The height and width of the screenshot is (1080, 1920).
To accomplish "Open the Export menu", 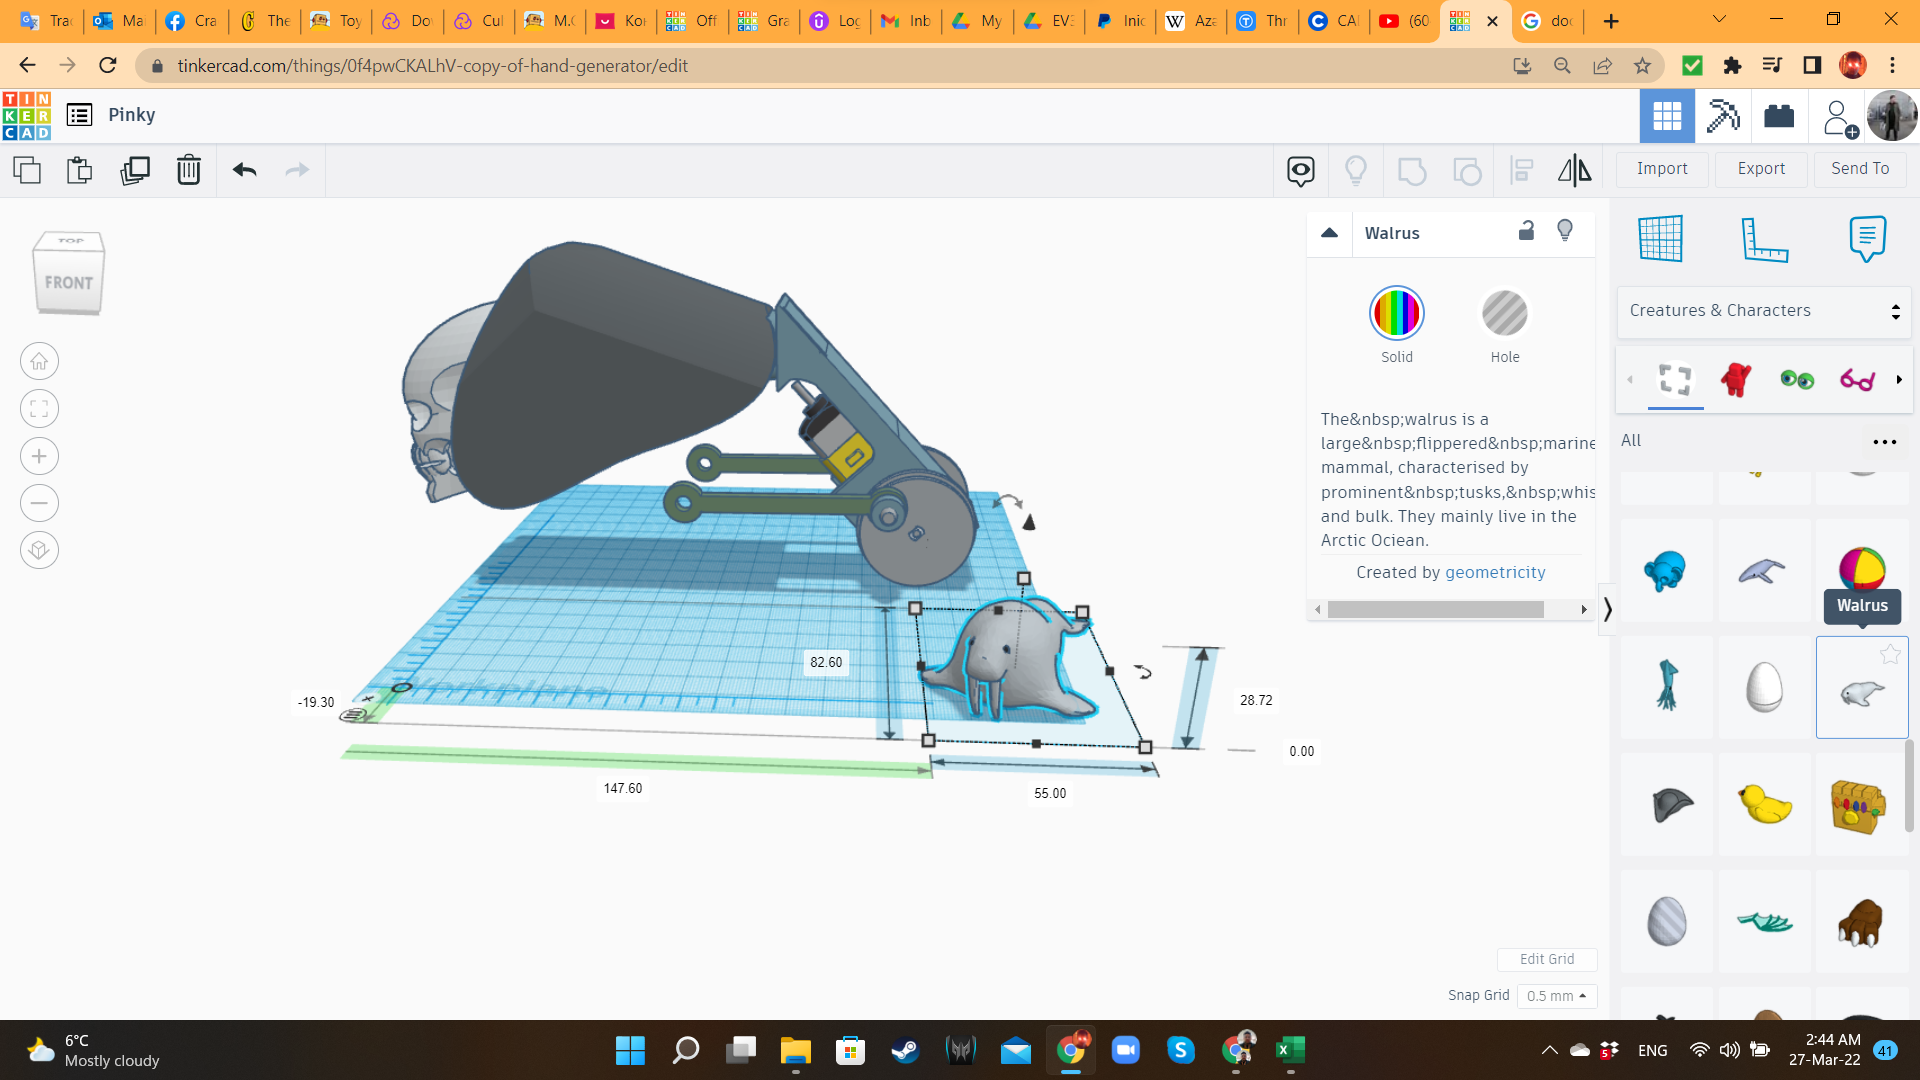I will 1760,169.
